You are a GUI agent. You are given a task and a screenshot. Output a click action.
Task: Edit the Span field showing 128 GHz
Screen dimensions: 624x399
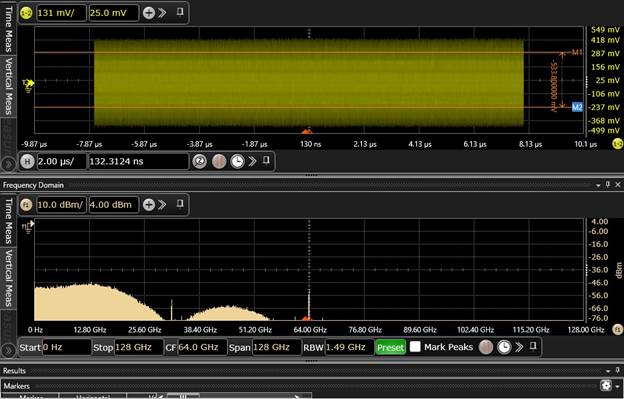[x=277, y=347]
